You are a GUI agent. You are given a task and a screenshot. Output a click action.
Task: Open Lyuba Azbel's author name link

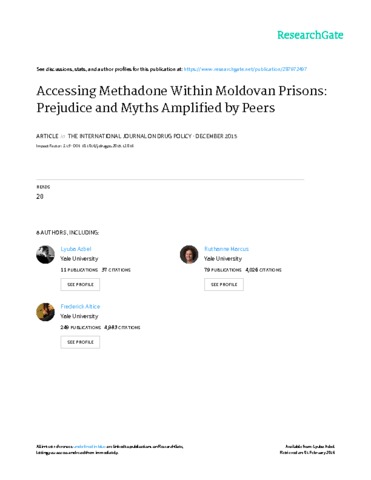pos(76,249)
